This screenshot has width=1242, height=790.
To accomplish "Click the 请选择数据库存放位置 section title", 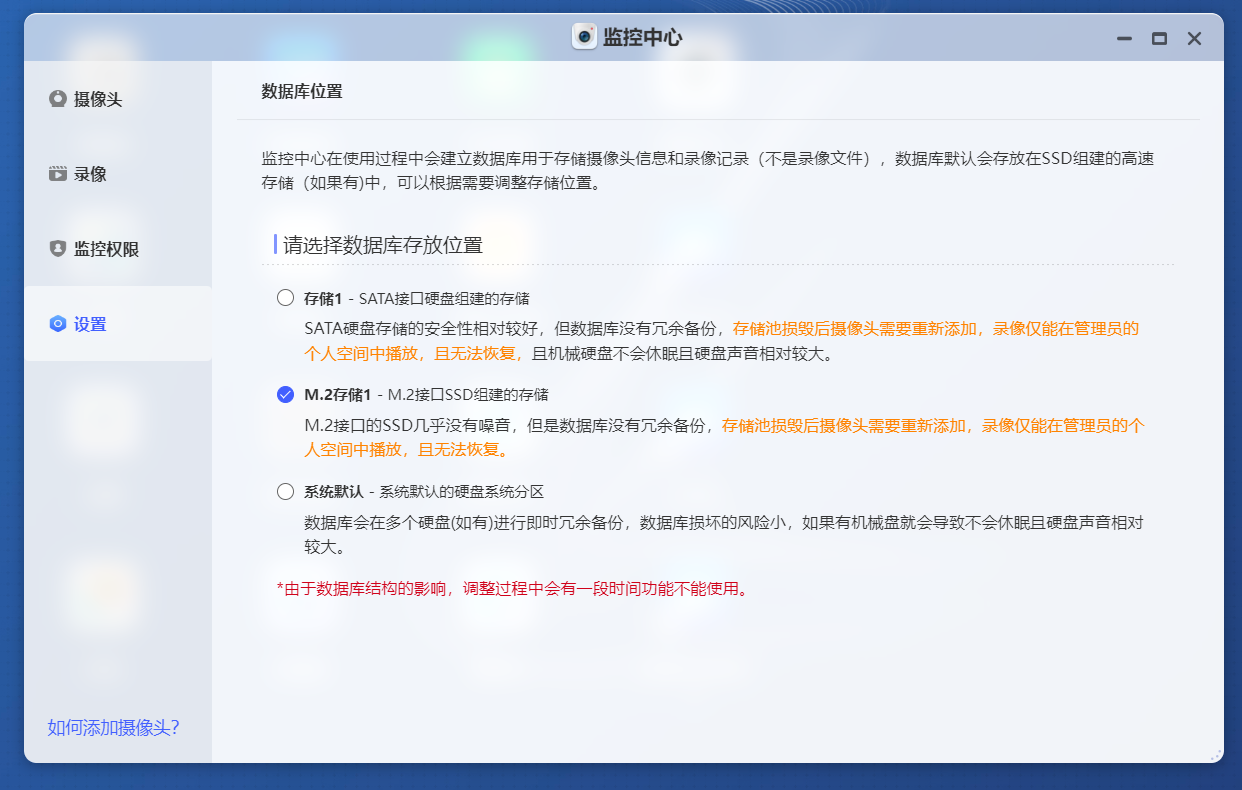I will point(383,245).
